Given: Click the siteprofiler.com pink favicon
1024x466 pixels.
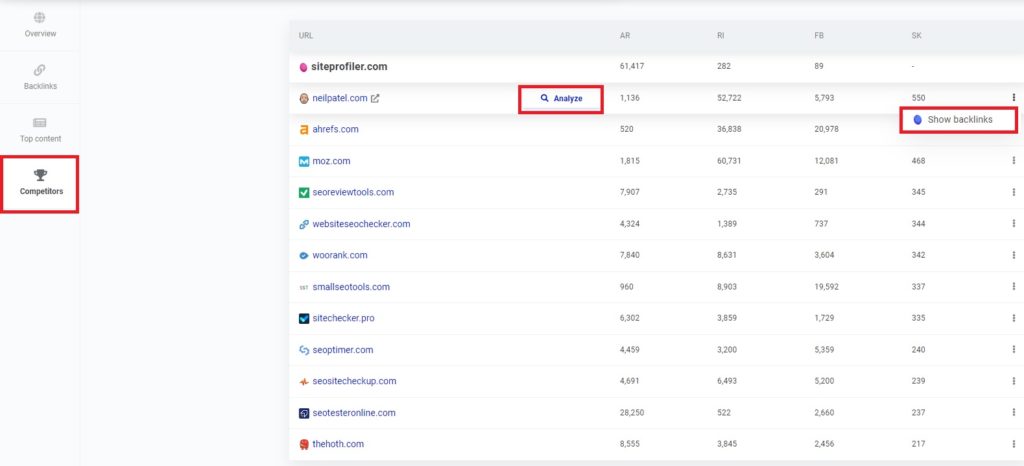Looking at the screenshot, I should [303, 67].
